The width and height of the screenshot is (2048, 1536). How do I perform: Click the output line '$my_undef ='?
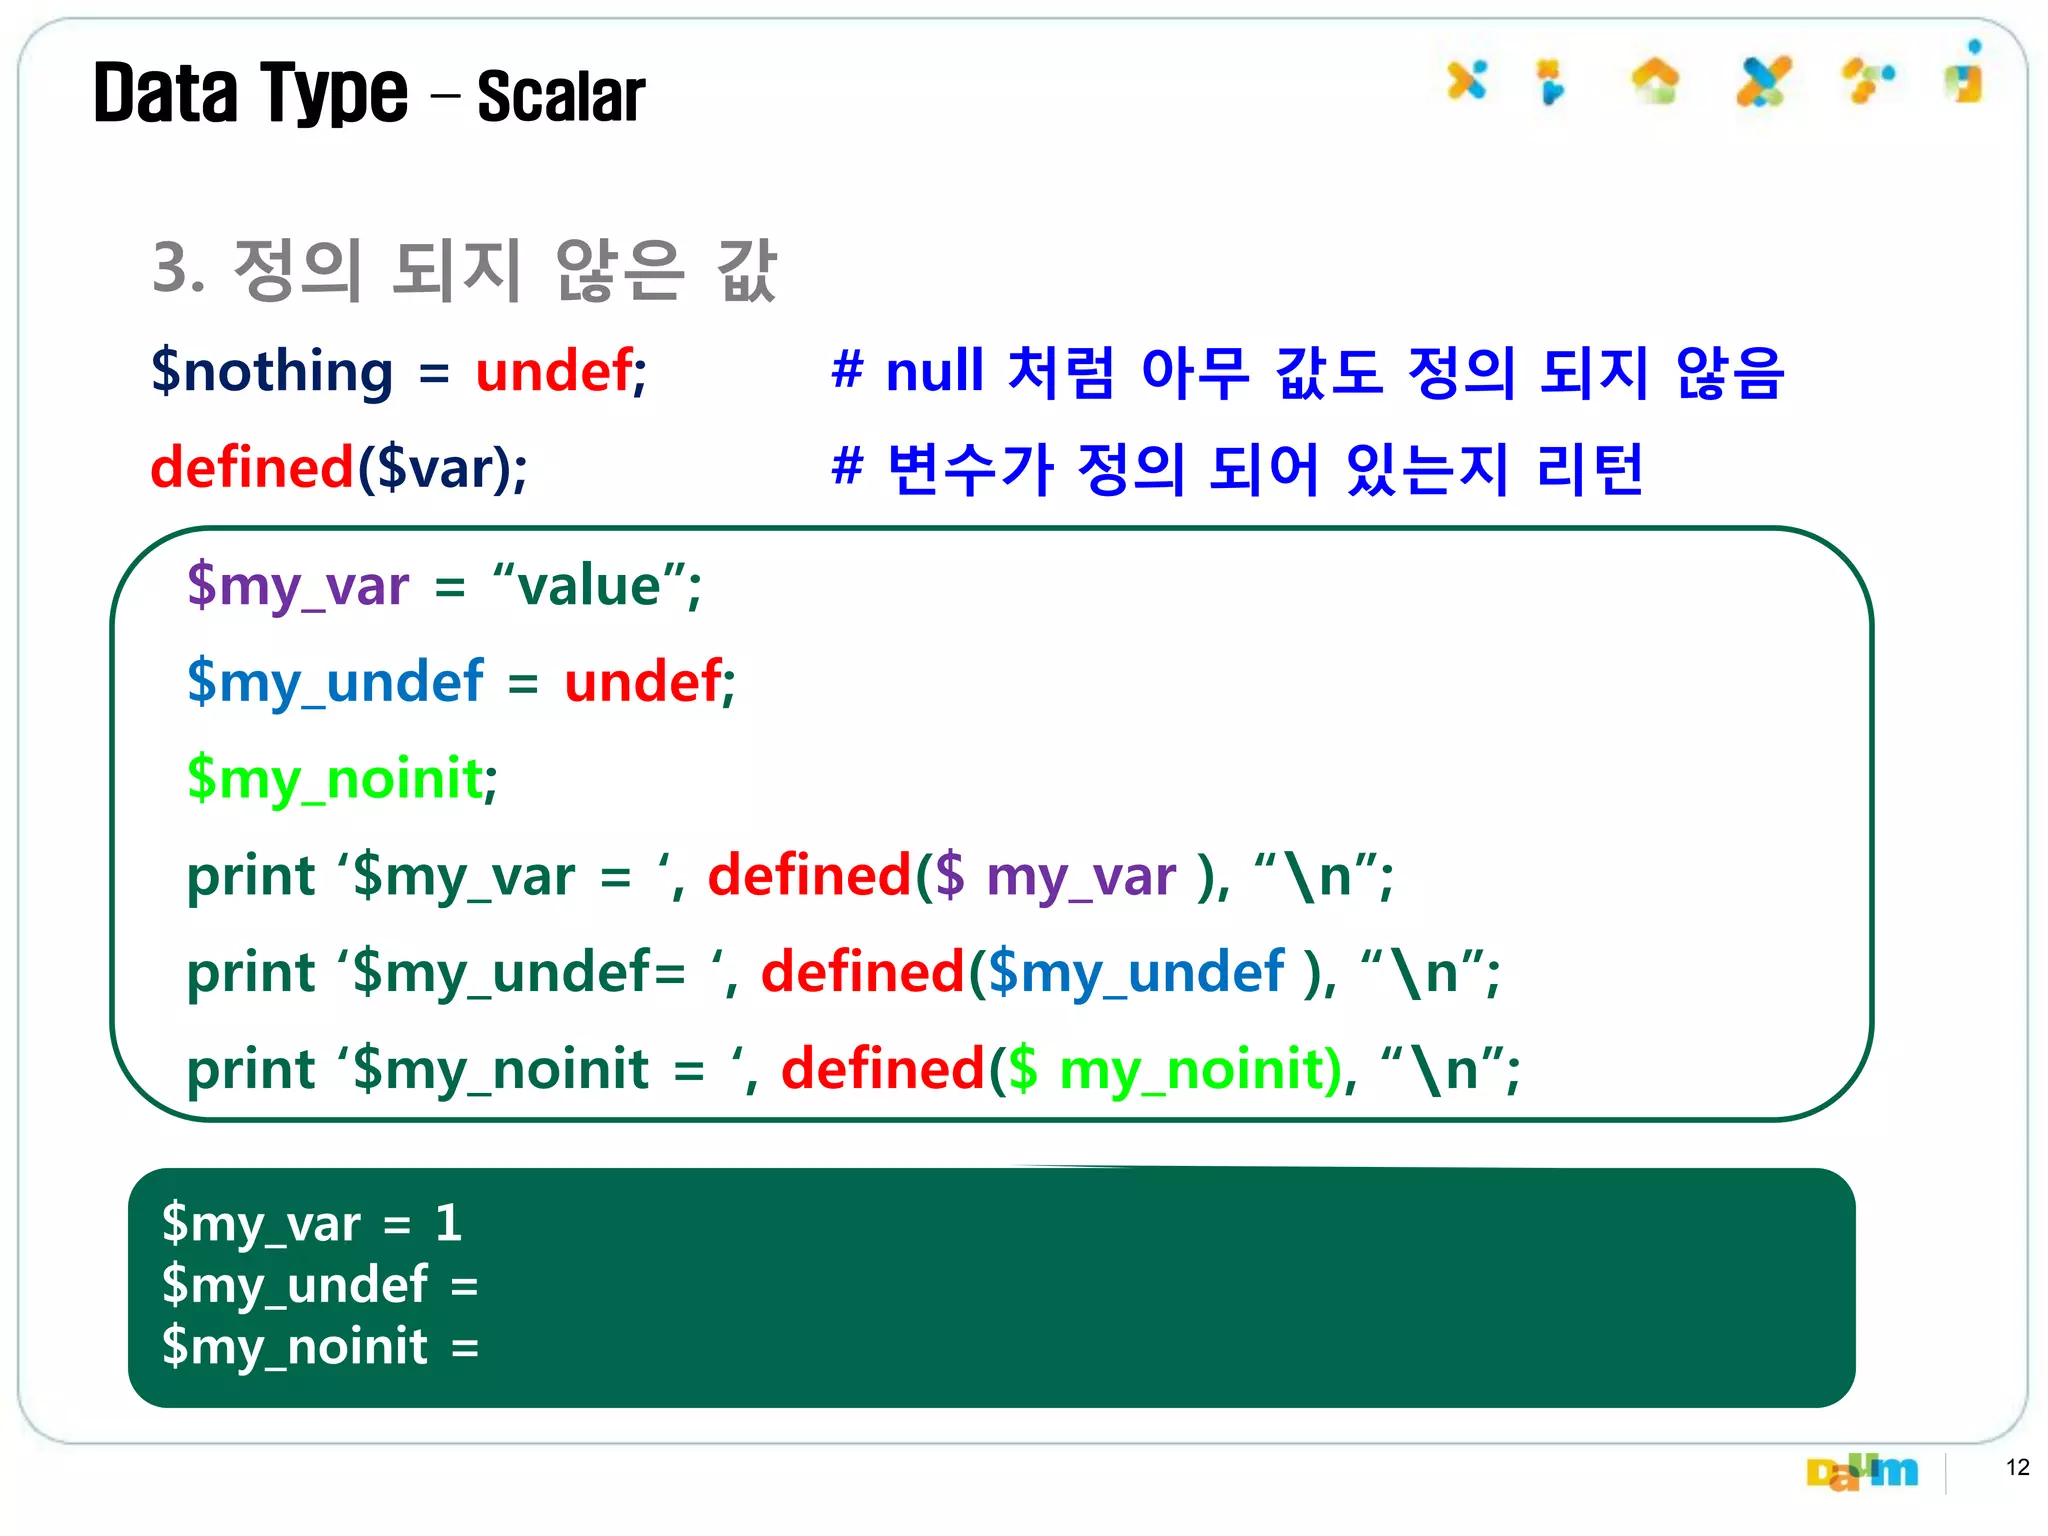pos(320,1285)
